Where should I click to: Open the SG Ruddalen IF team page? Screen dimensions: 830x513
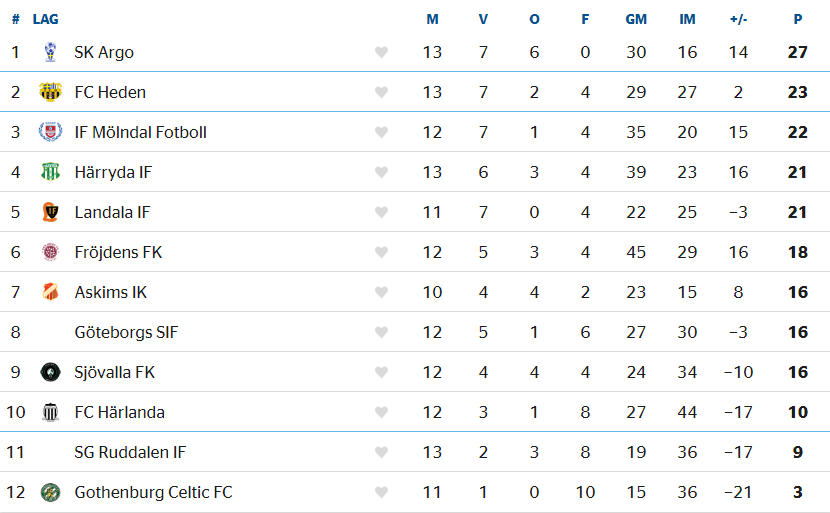coord(130,452)
